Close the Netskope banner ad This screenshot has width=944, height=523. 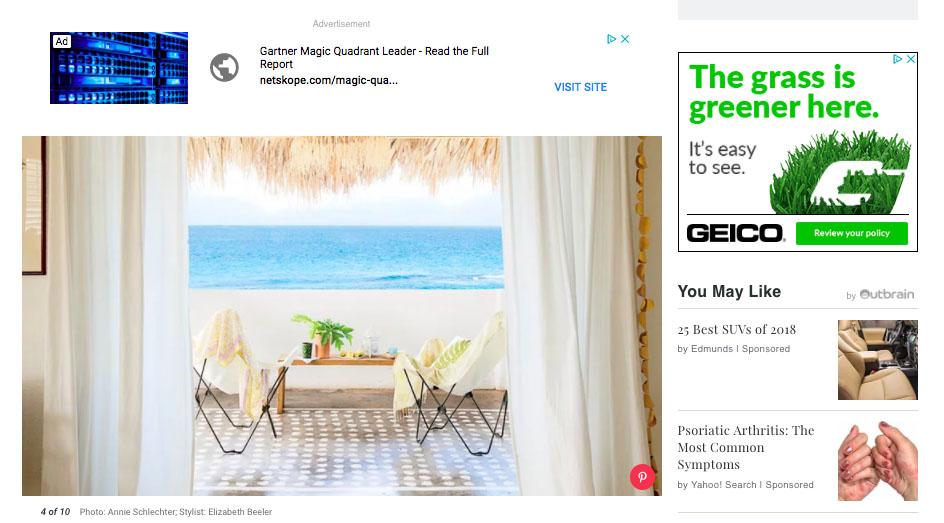625,39
